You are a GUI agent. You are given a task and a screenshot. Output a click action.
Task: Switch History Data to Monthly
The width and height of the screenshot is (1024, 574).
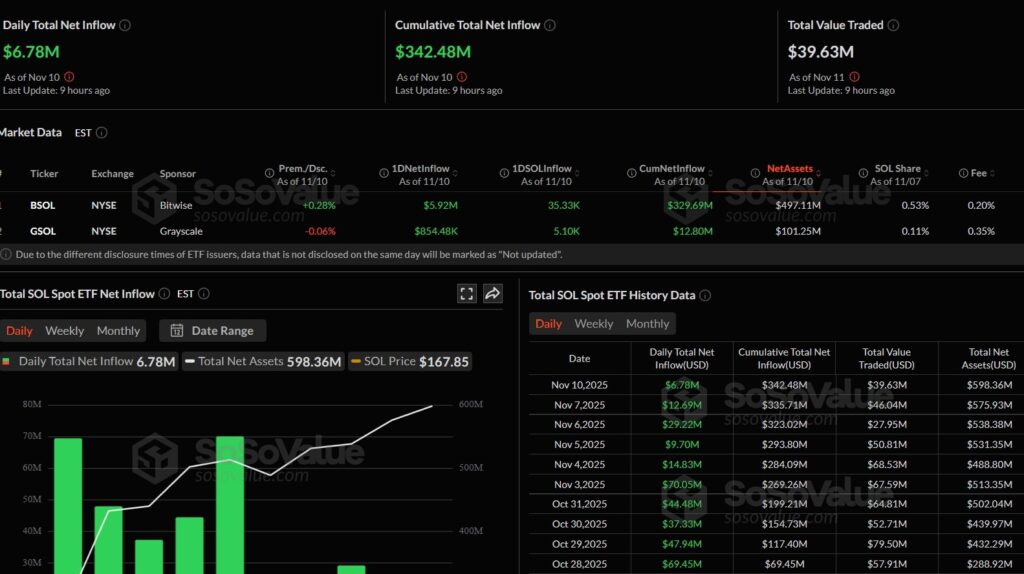point(647,323)
